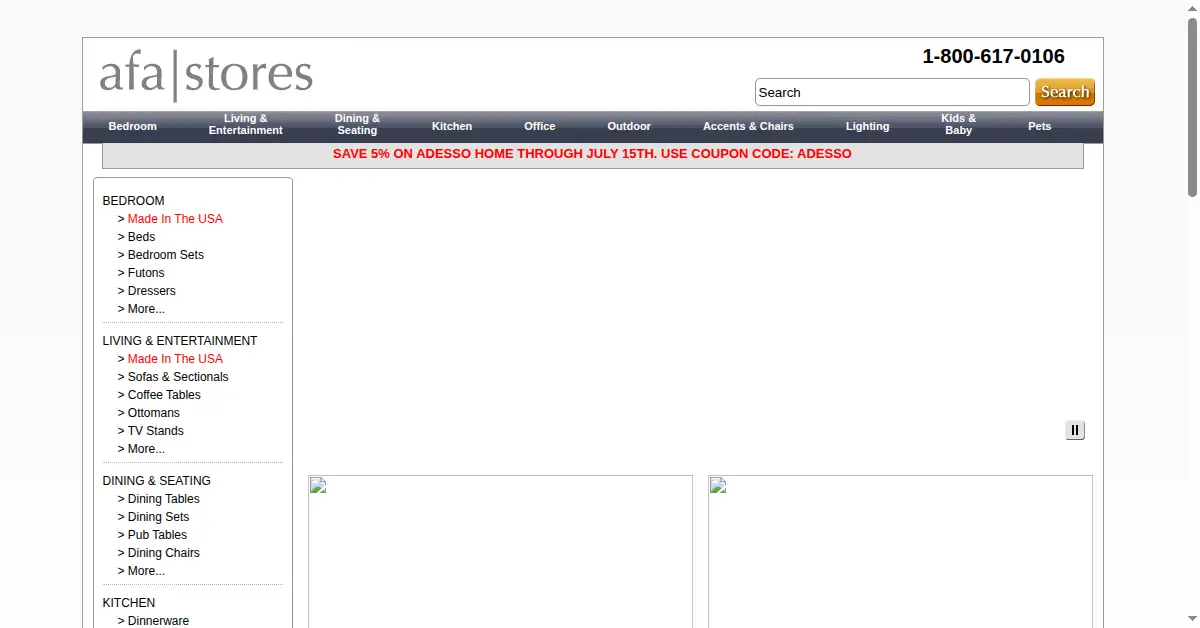The image size is (1200, 628).
Task: Open the Futons sidebar link
Action: pos(146,273)
